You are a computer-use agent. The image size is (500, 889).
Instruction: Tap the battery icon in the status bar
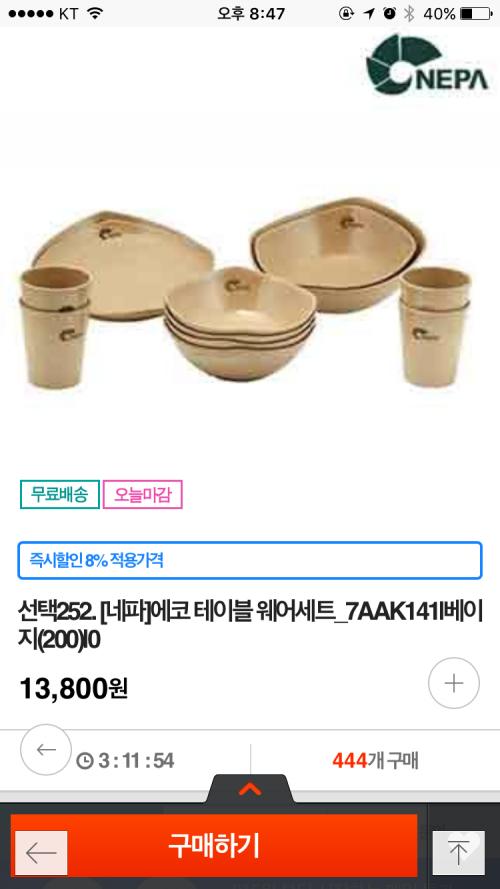click(476, 14)
